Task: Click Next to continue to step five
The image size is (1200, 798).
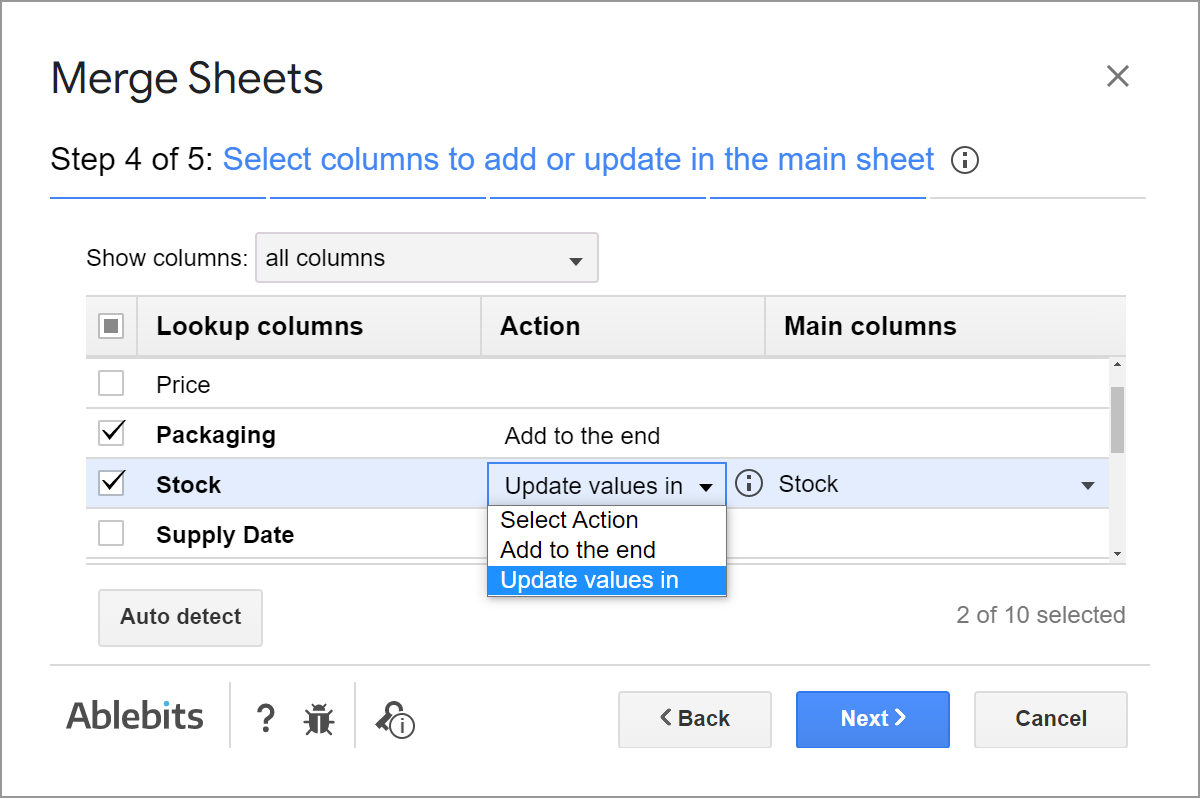Action: click(872, 719)
